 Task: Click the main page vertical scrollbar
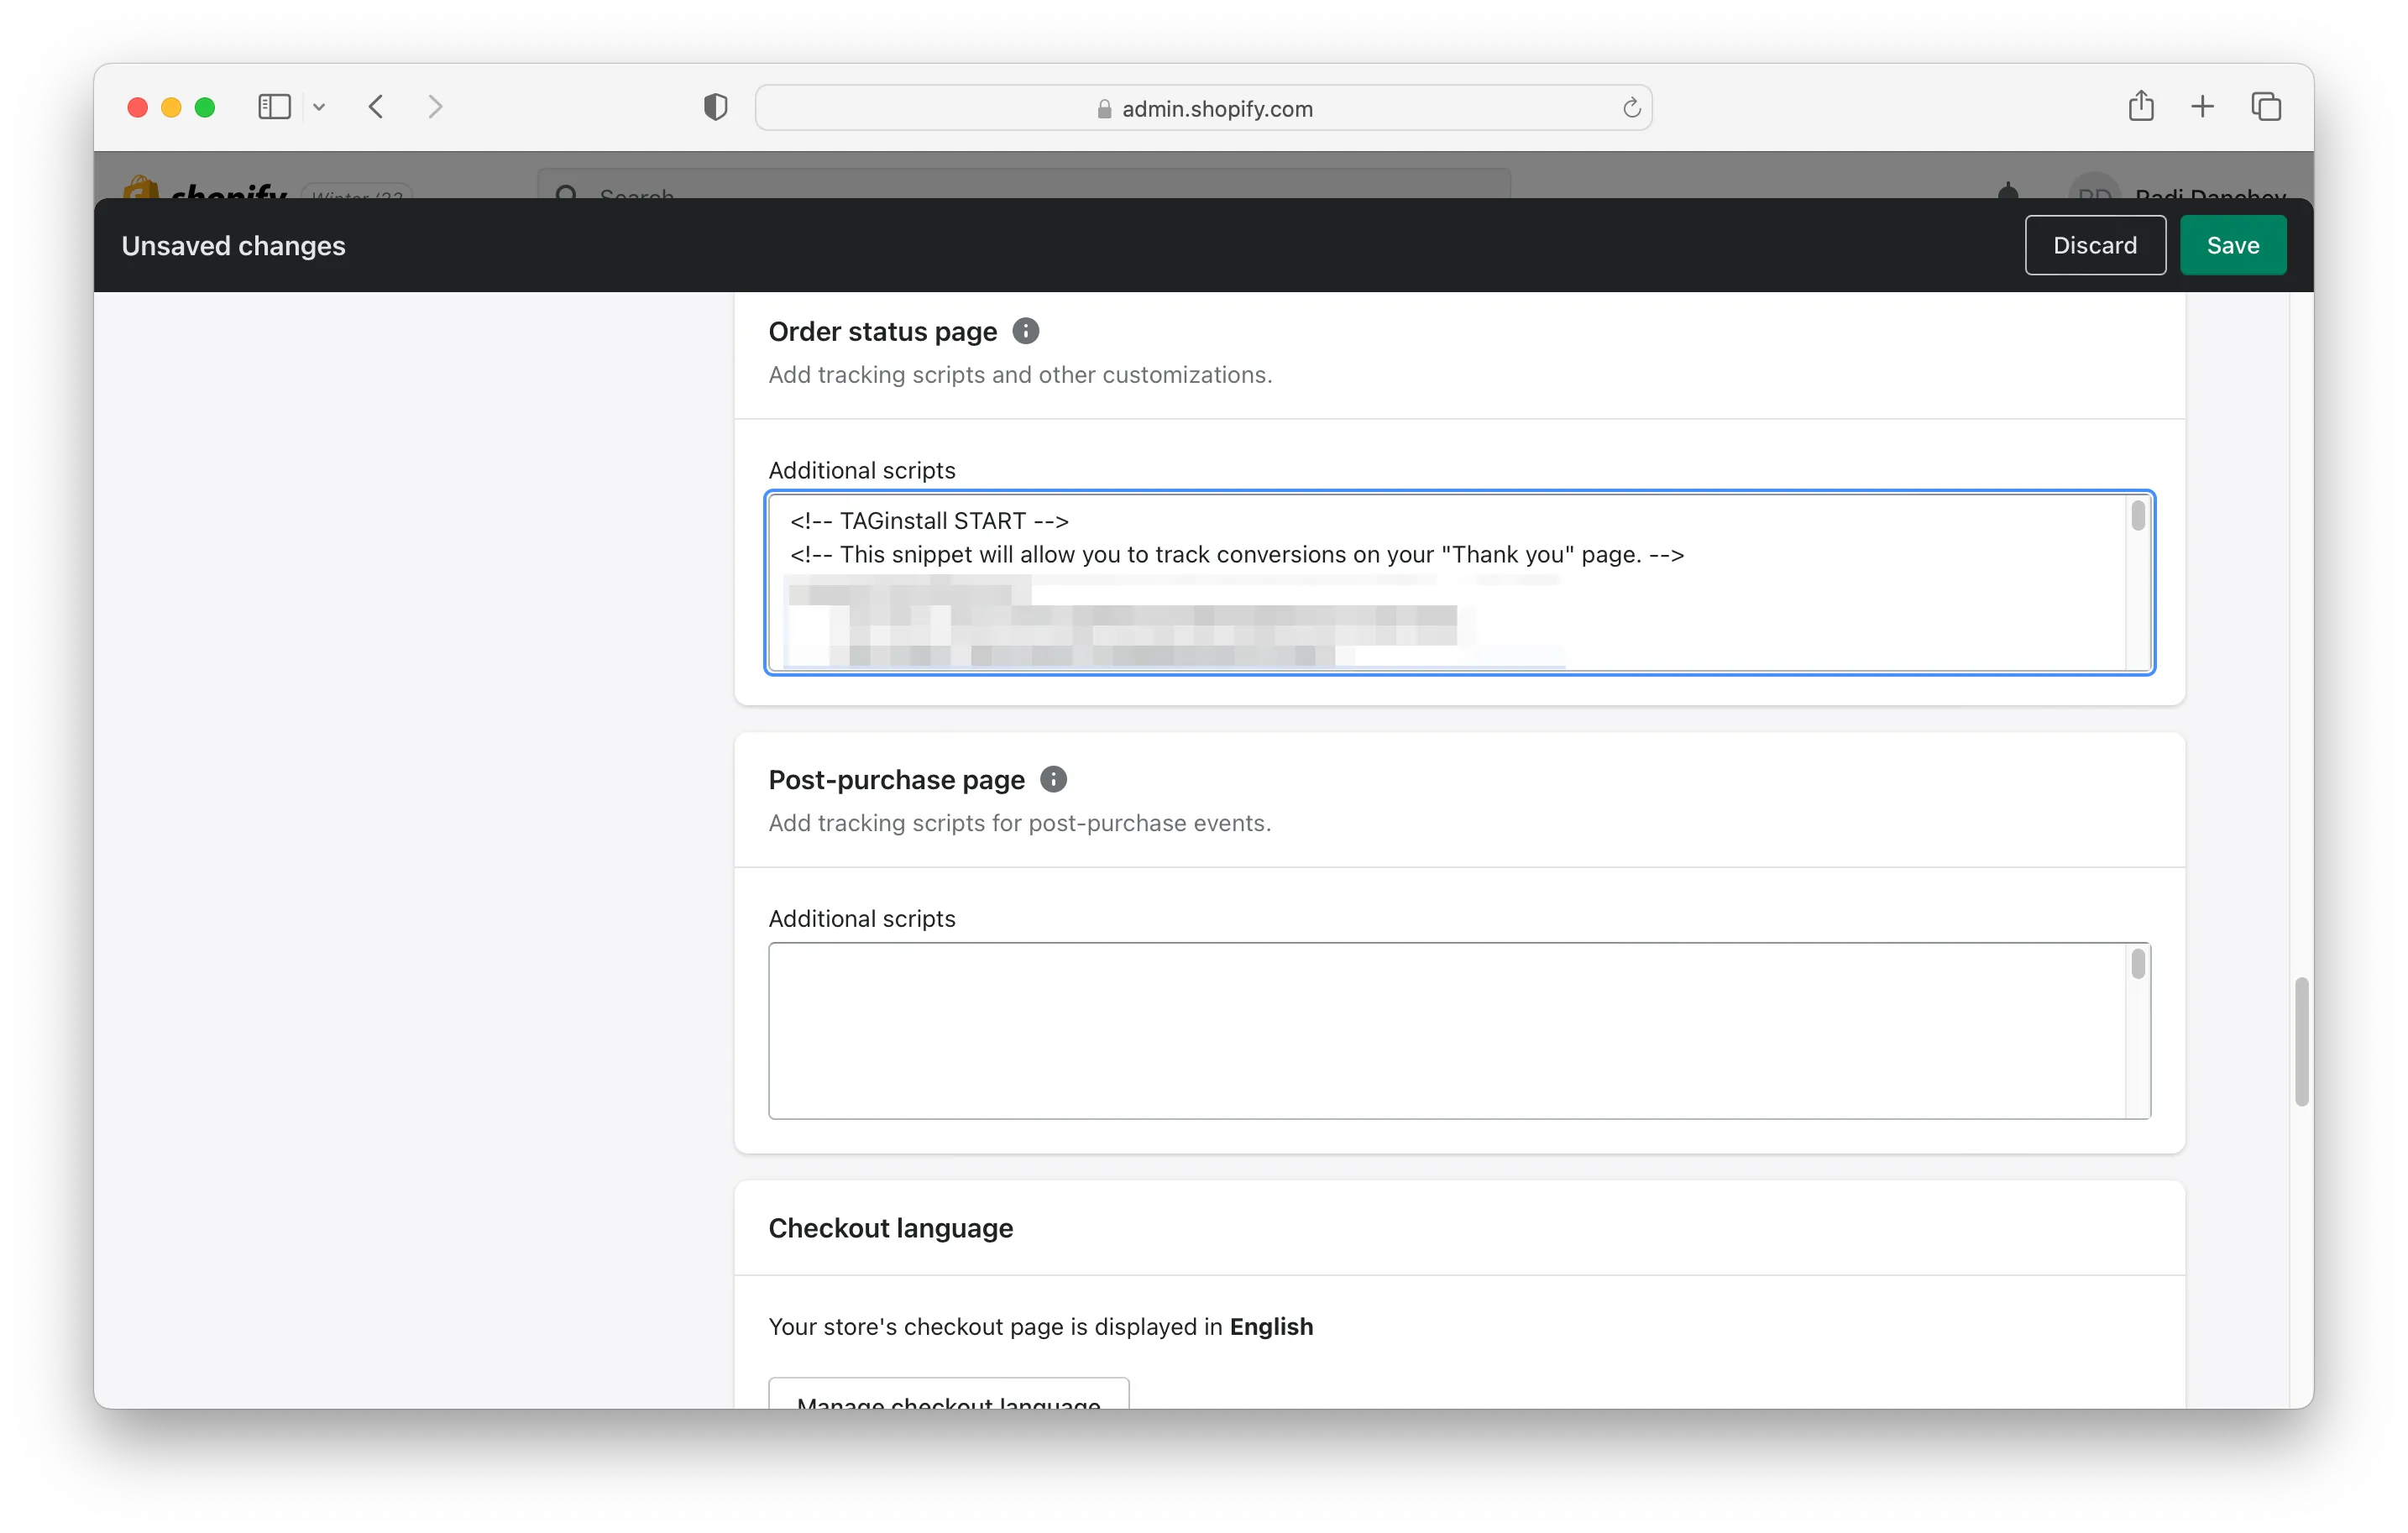coord(2301,1041)
